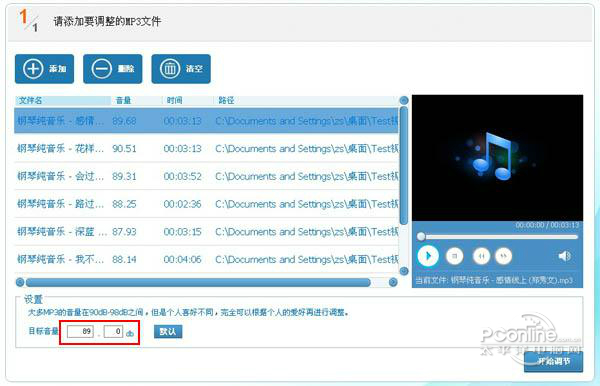Click the 当前文件 current file label
Viewport: 600px width, 386px height.
494,280
